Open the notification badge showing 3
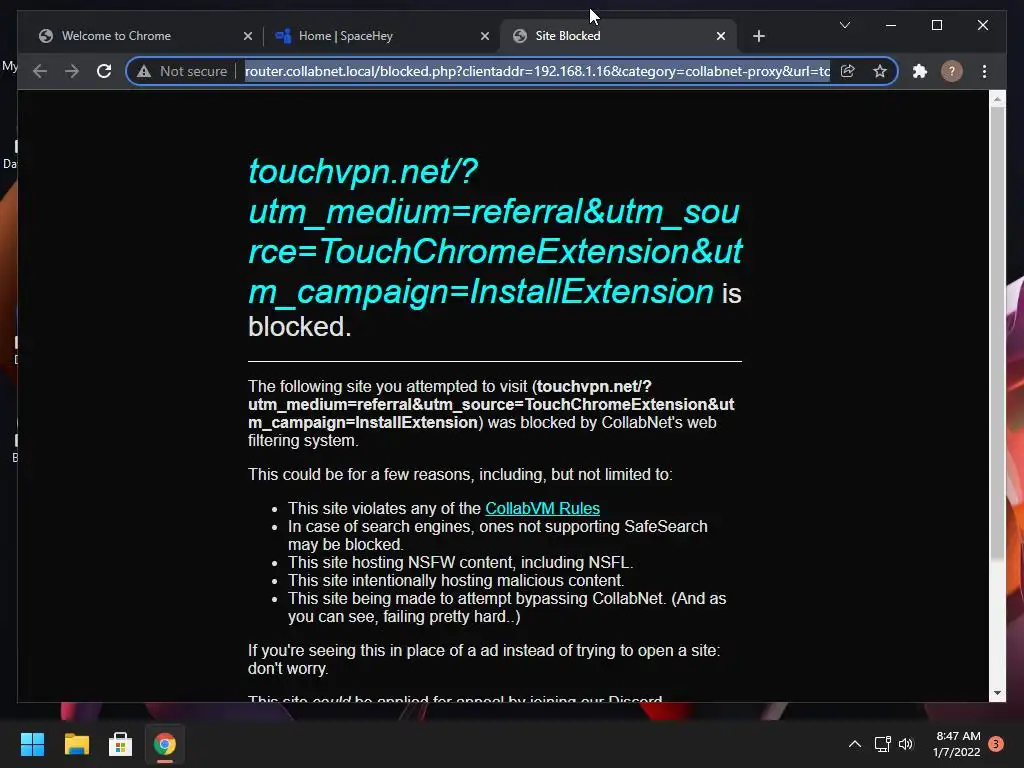The height and width of the screenshot is (768, 1024). tap(996, 744)
